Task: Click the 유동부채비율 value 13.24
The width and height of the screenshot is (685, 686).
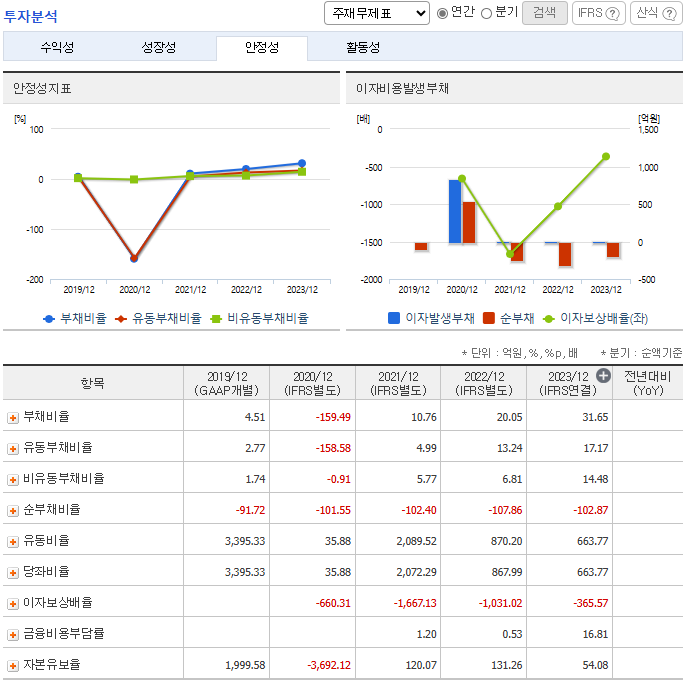Action: coord(510,448)
